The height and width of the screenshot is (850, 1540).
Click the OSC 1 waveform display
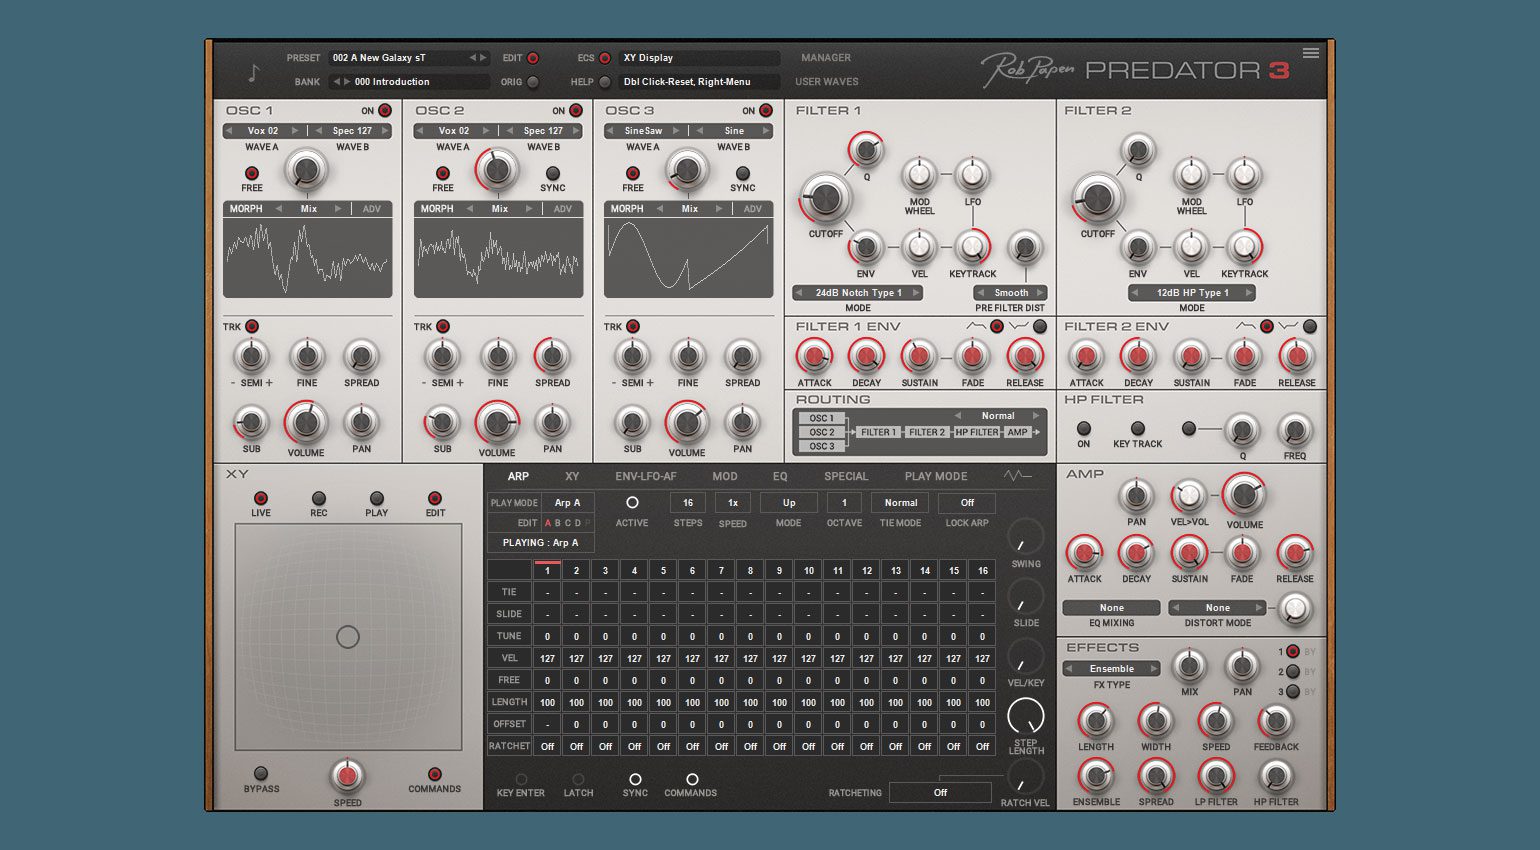point(308,258)
